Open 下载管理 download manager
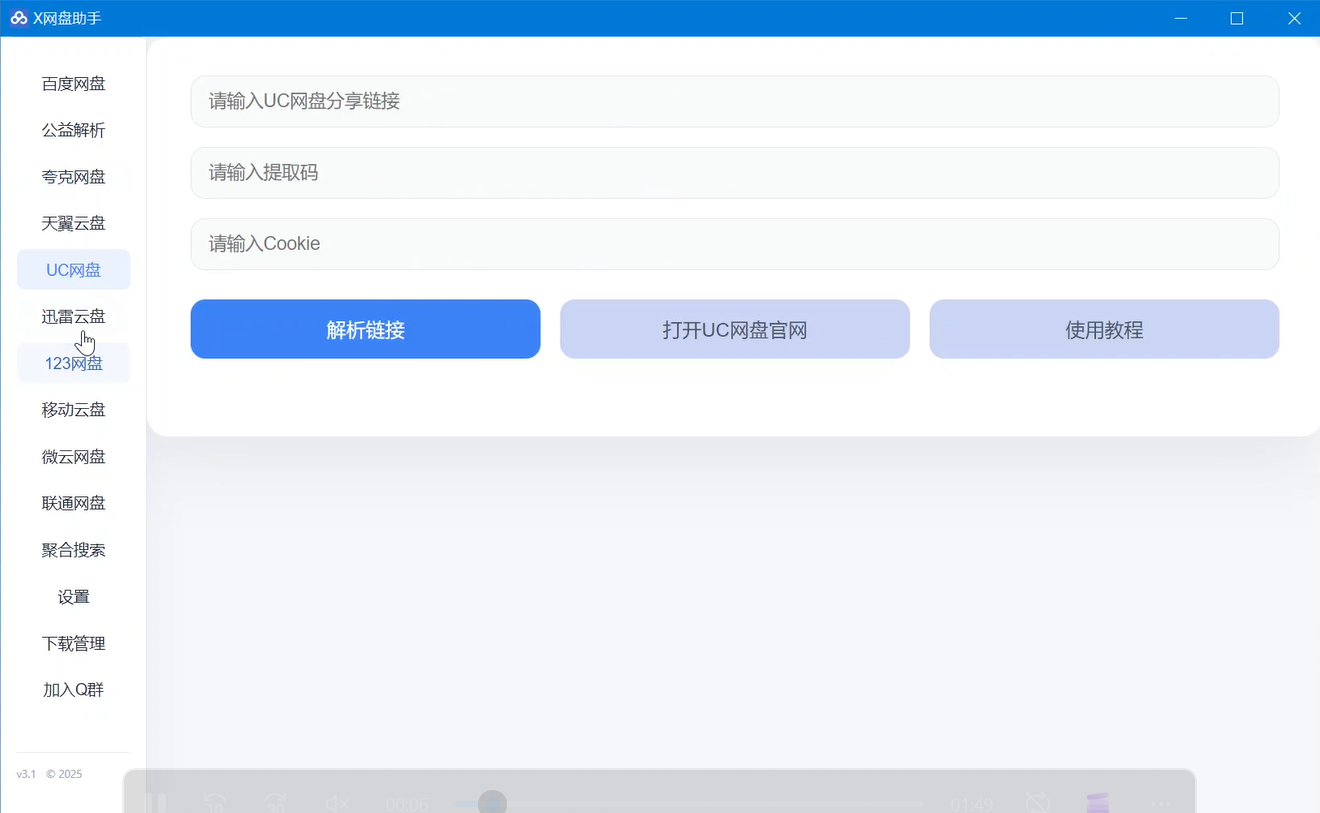Image resolution: width=1320 pixels, height=813 pixels. coord(73,643)
